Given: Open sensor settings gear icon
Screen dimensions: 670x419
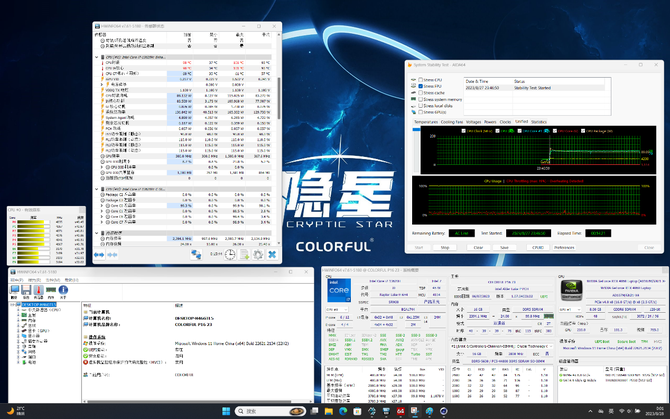Looking at the screenshot, I should pyautogui.click(x=258, y=255).
